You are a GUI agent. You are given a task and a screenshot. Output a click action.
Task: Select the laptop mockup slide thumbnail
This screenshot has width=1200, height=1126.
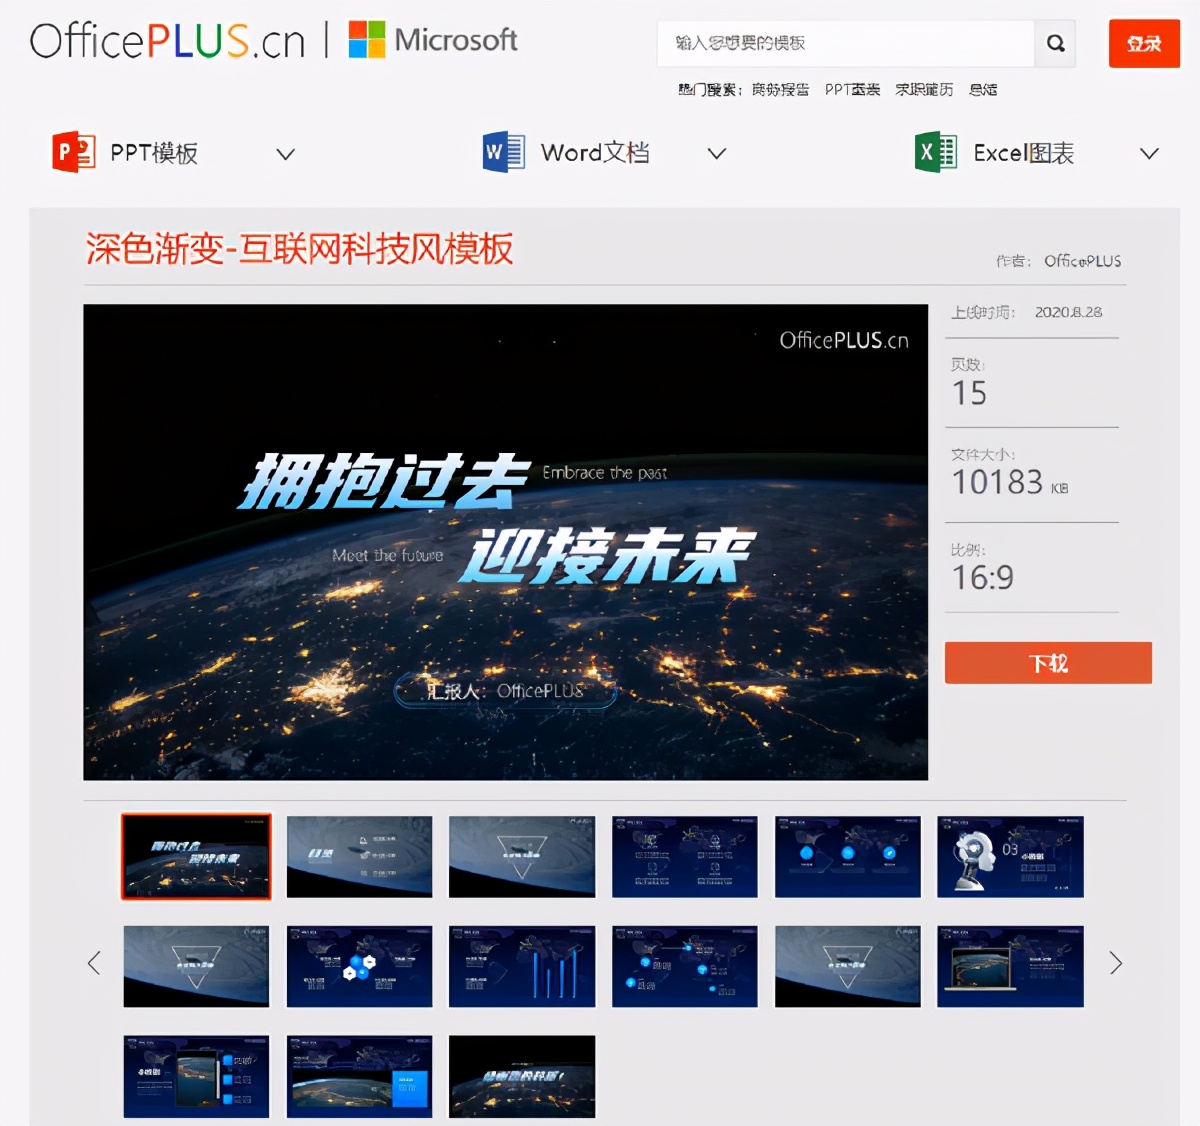click(x=1010, y=966)
